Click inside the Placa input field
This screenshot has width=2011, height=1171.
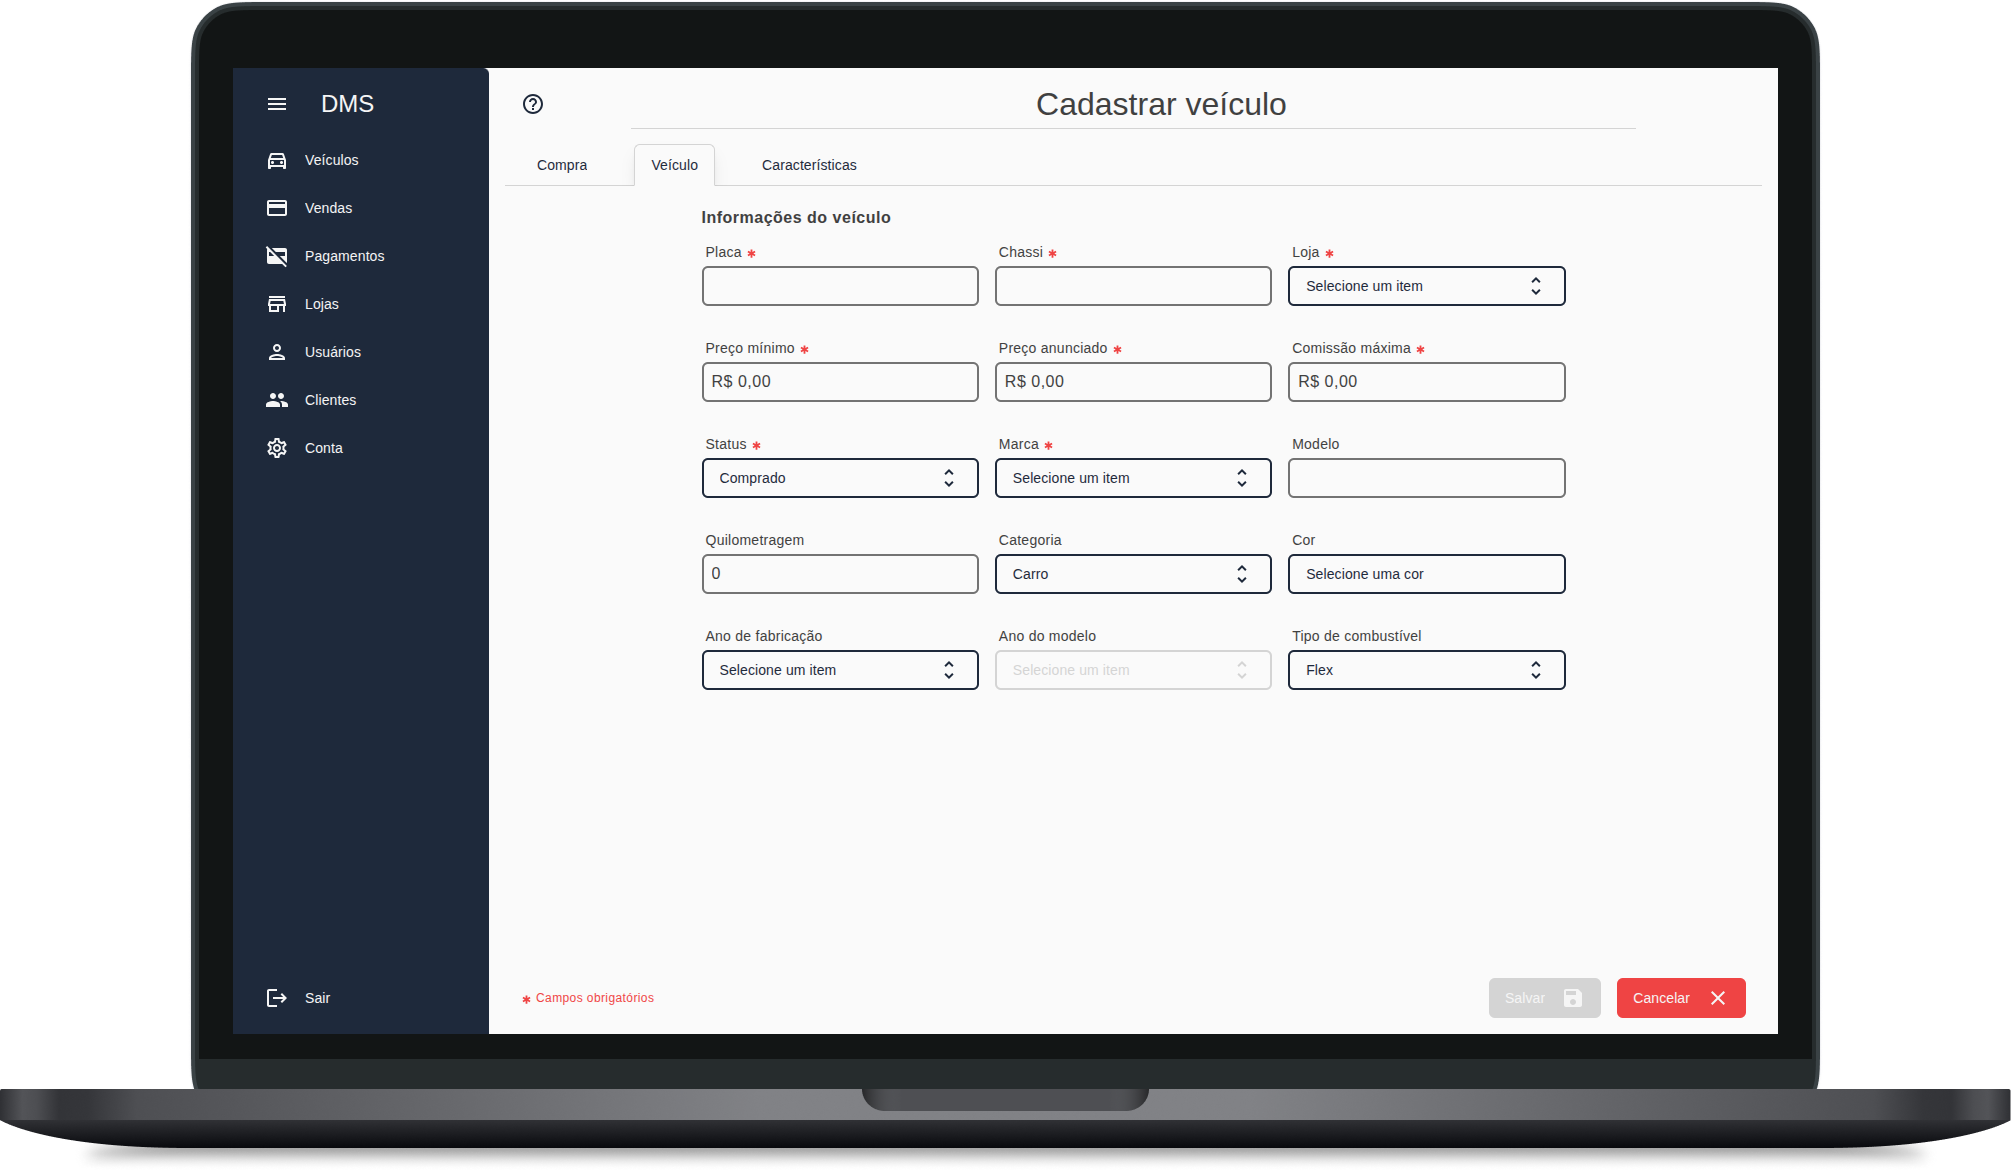839,286
